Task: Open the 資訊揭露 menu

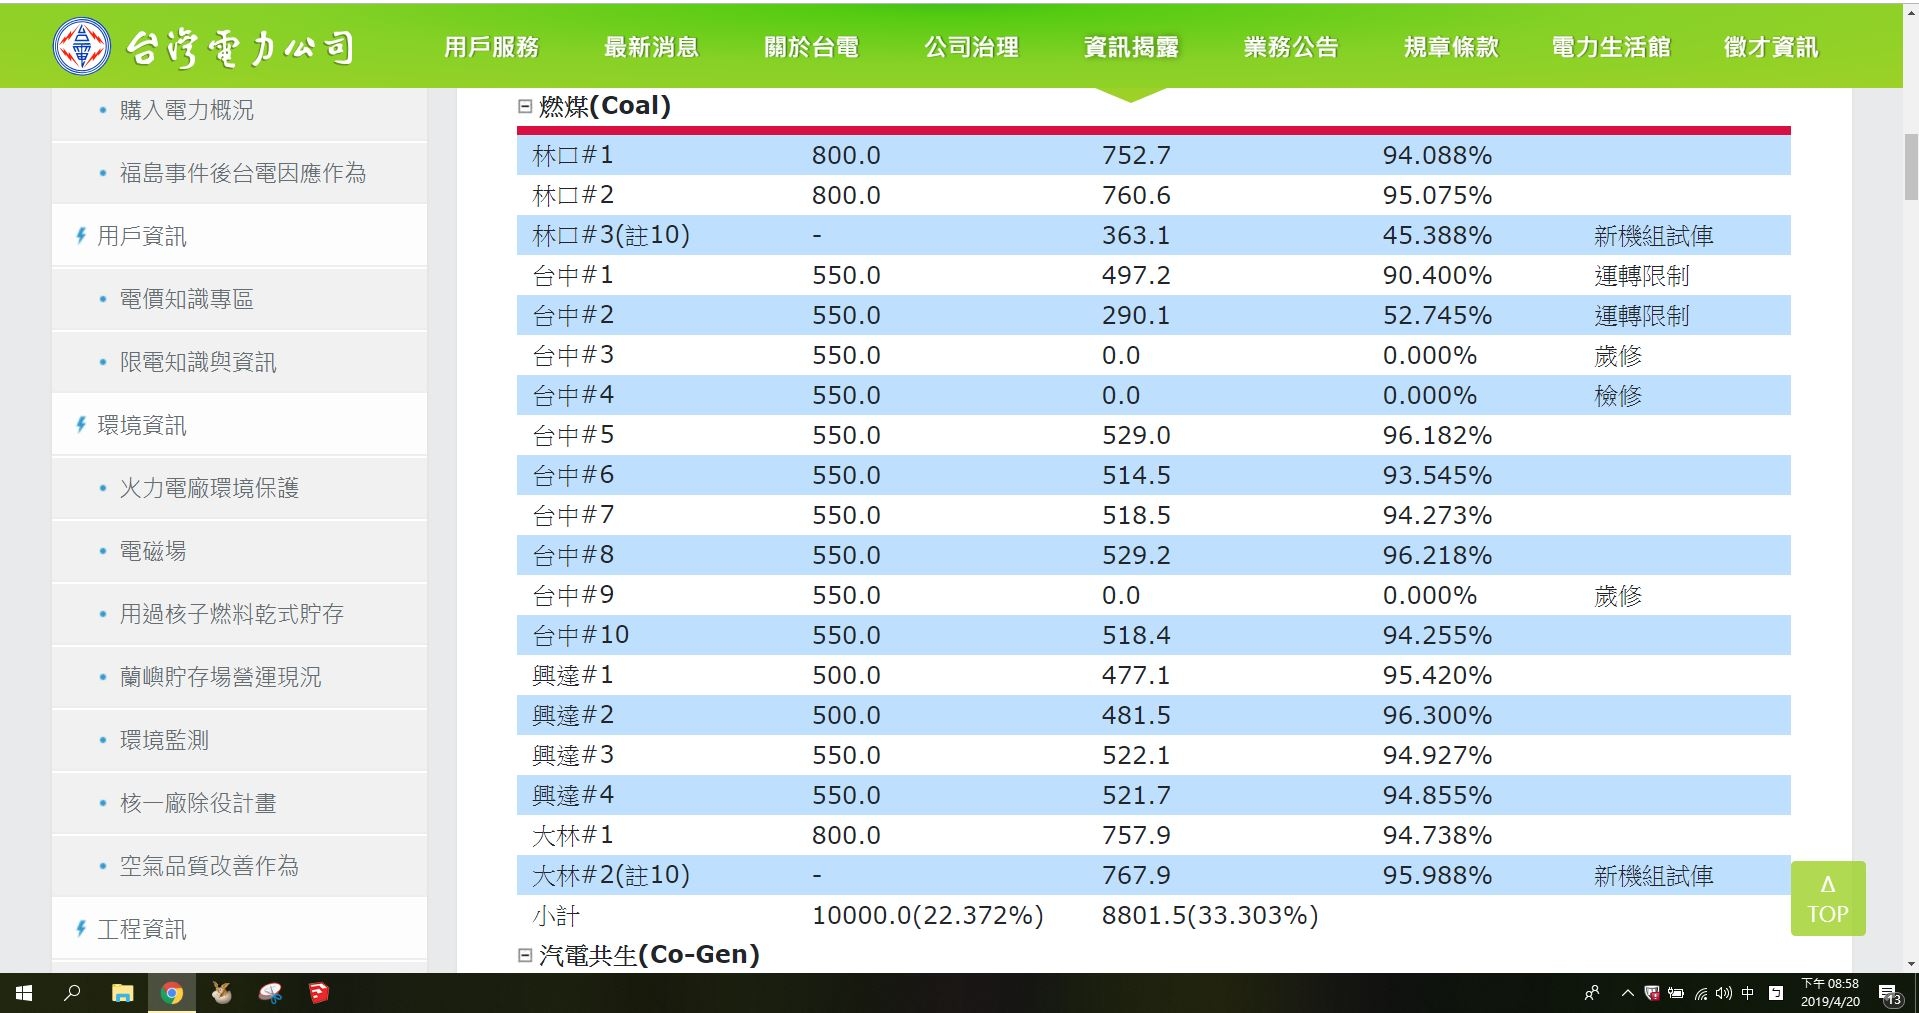Action: click(x=1131, y=47)
